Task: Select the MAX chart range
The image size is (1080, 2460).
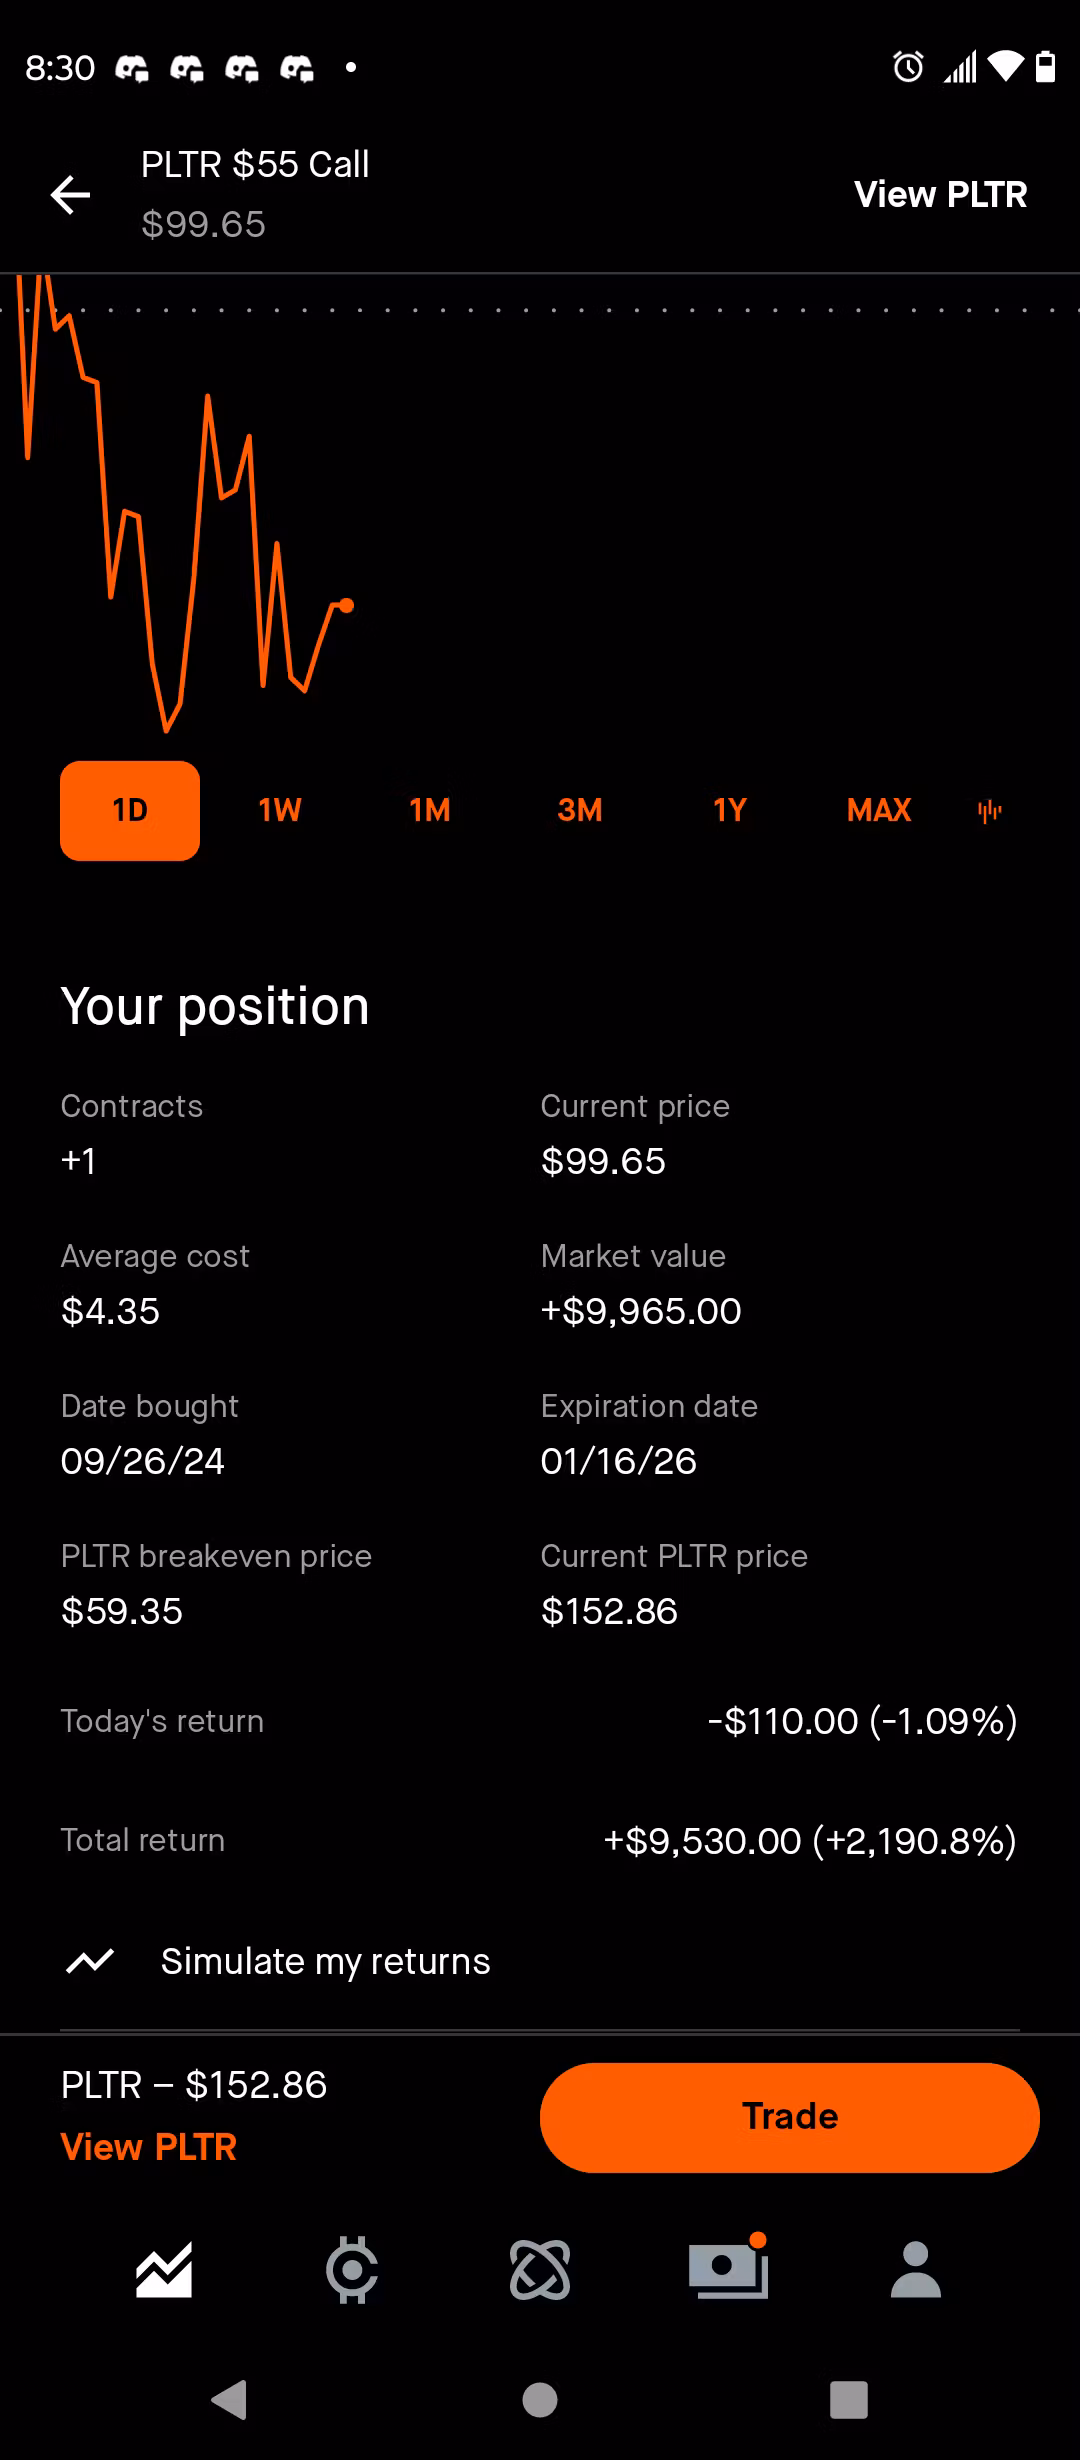Action: [879, 810]
